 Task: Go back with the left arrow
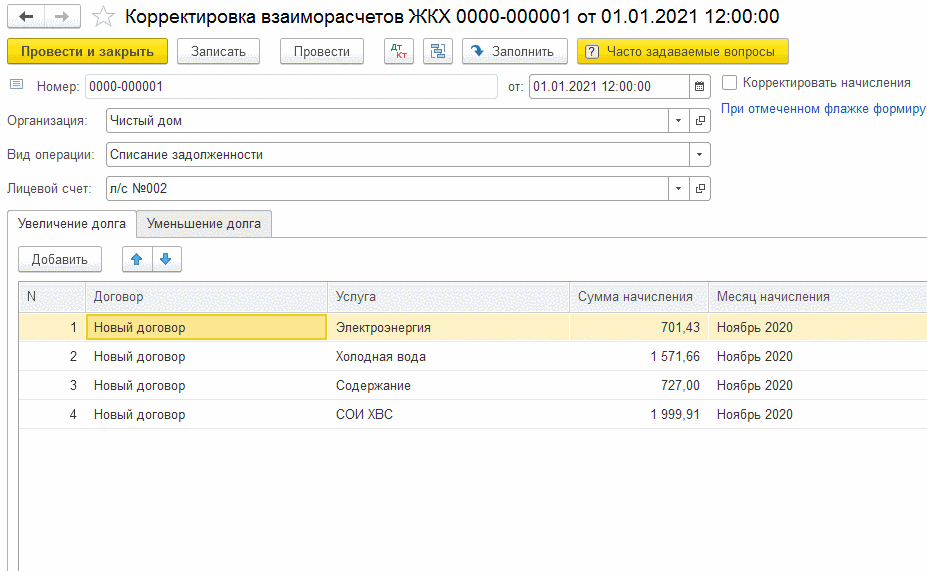pyautogui.click(x=26, y=17)
